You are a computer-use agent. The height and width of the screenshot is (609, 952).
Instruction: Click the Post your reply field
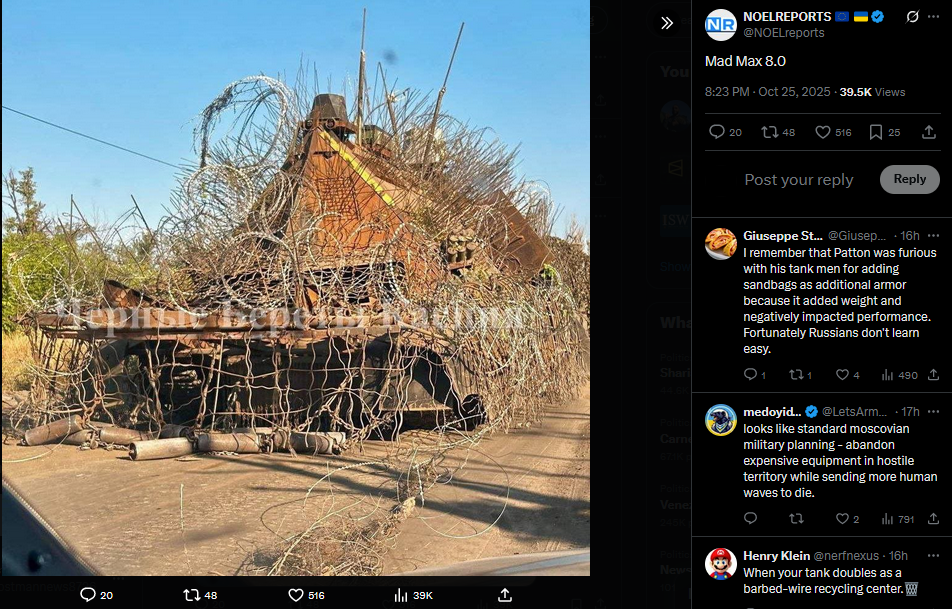798,180
